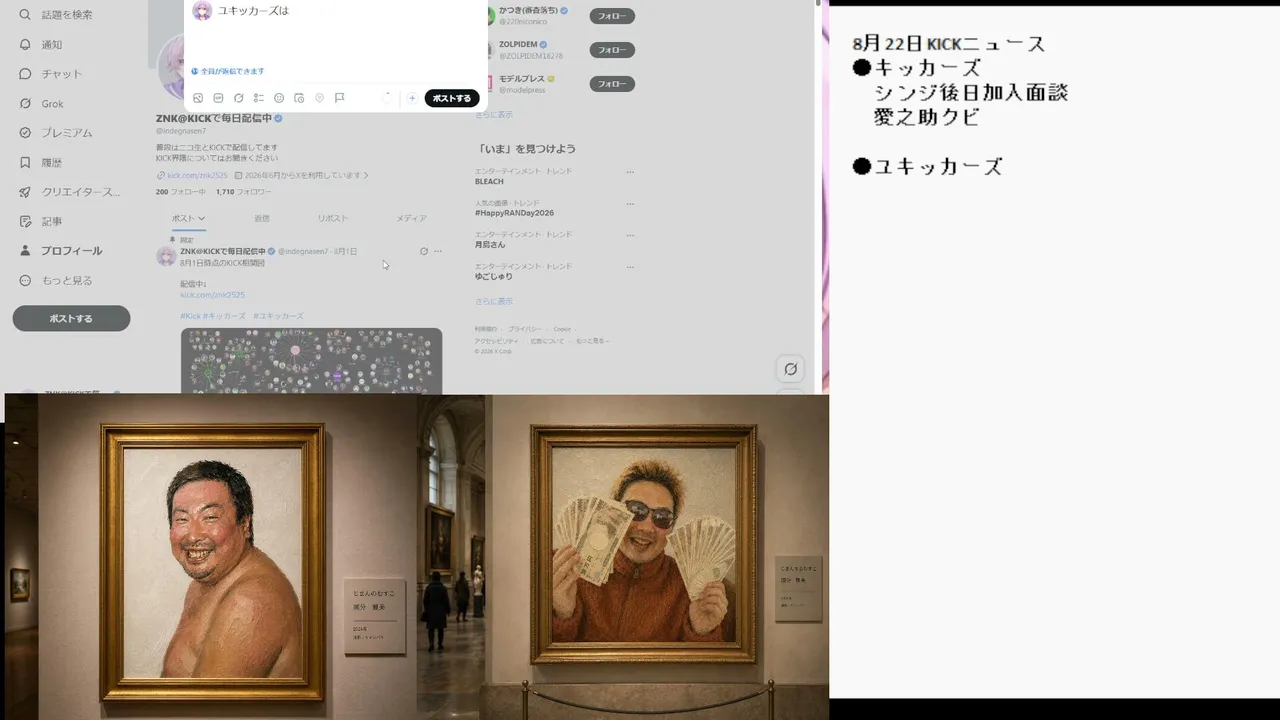The height and width of the screenshot is (720, 1280).
Task: Open the モデルプレス suggested profile name
Action: pos(521,79)
